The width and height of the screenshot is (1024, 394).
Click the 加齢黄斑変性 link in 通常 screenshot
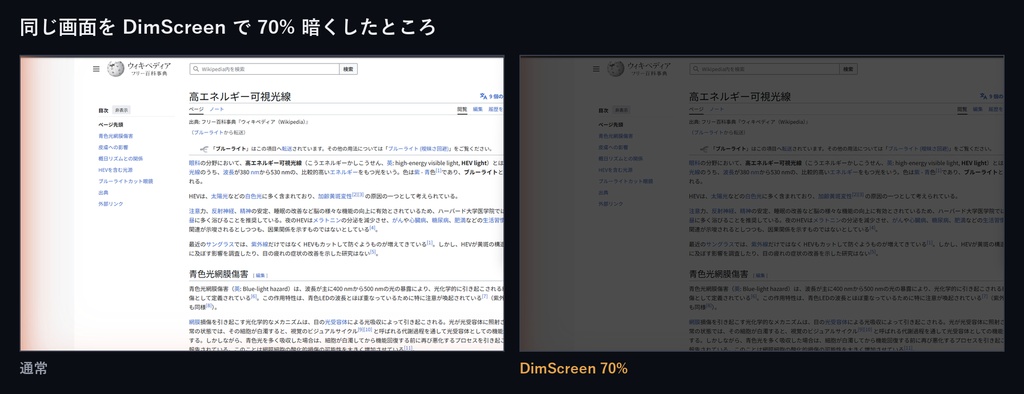tap(334, 196)
